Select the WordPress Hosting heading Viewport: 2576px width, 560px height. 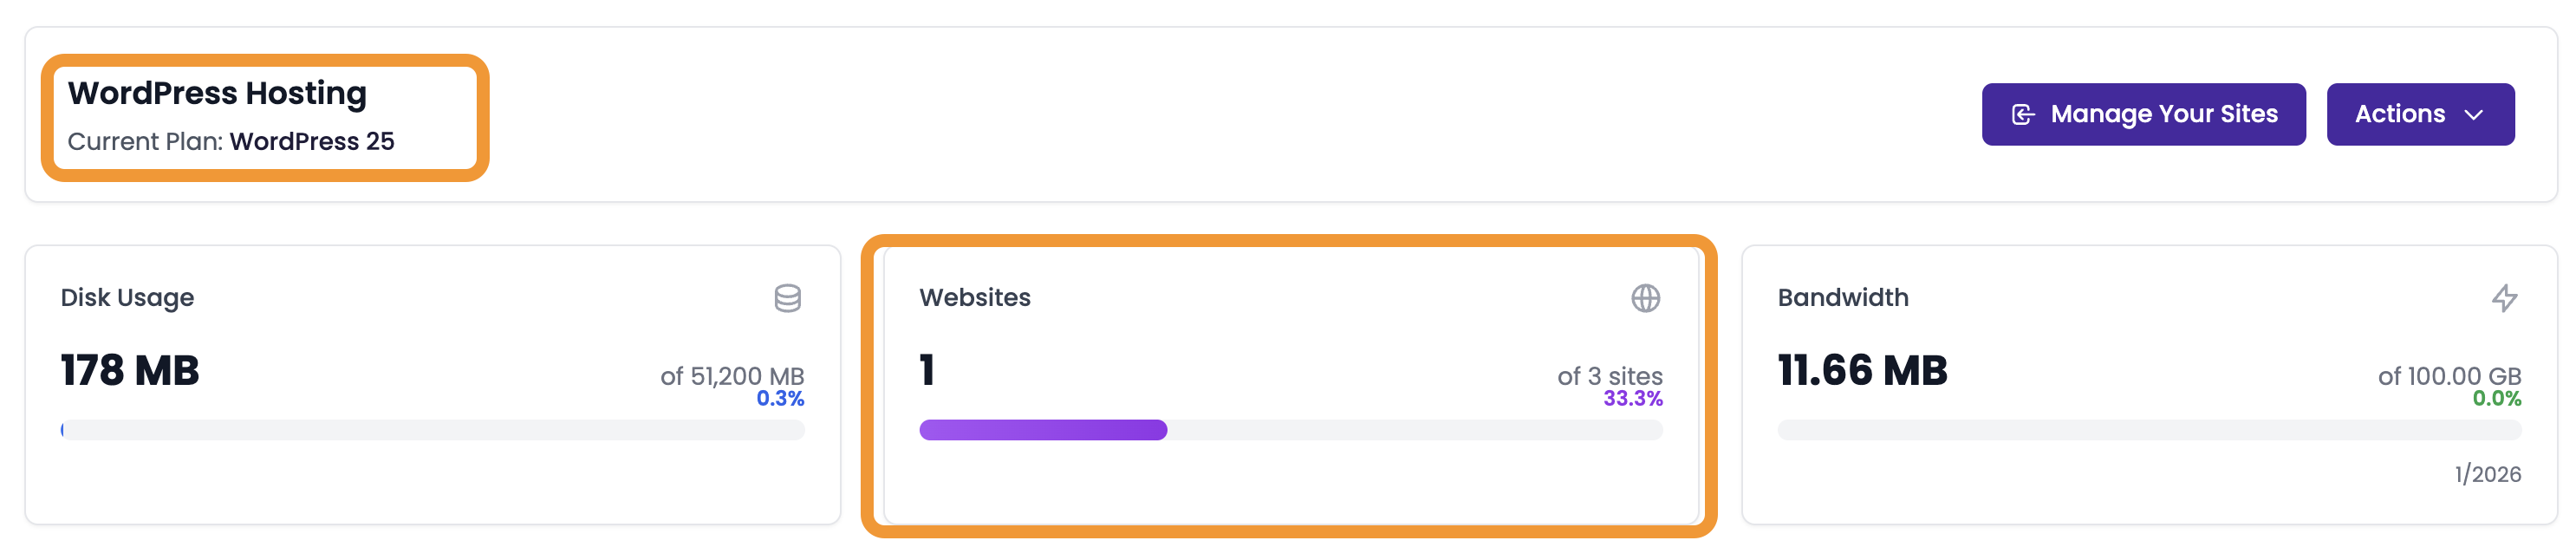[217, 93]
